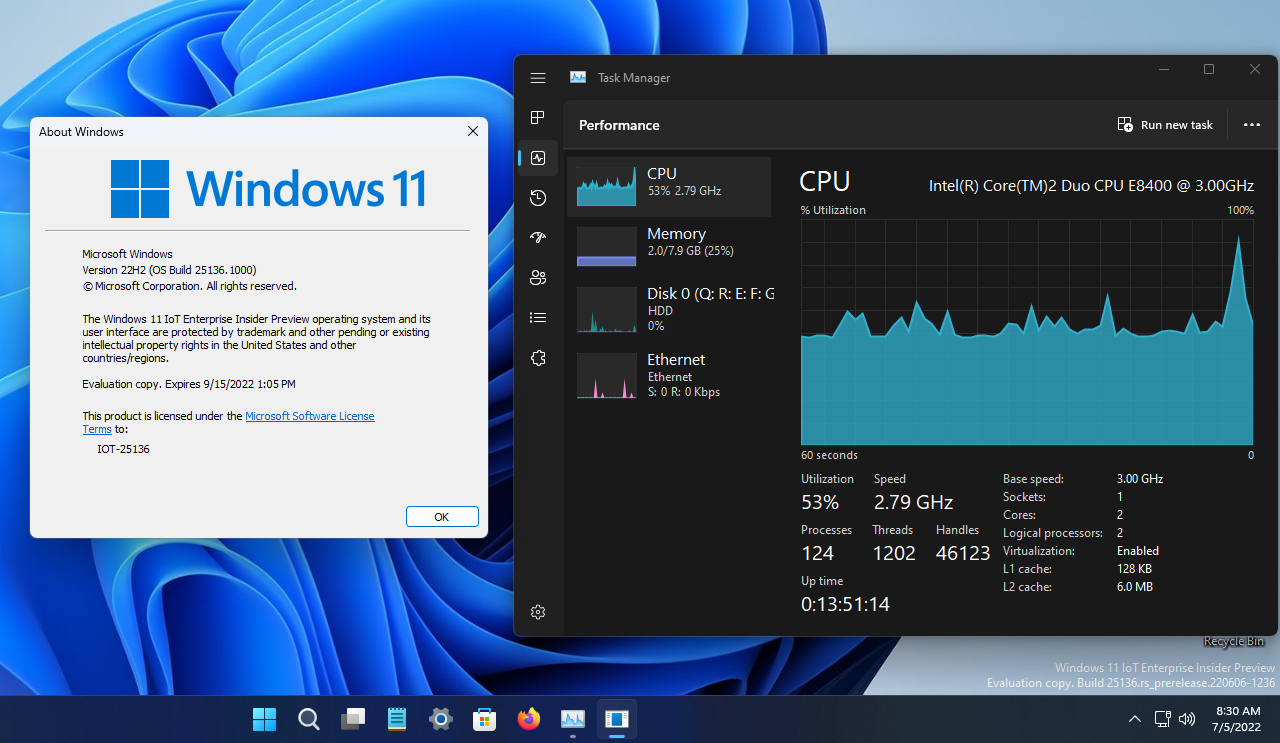Open Details page icon in sidebar
The height and width of the screenshot is (743, 1280).
click(x=538, y=318)
